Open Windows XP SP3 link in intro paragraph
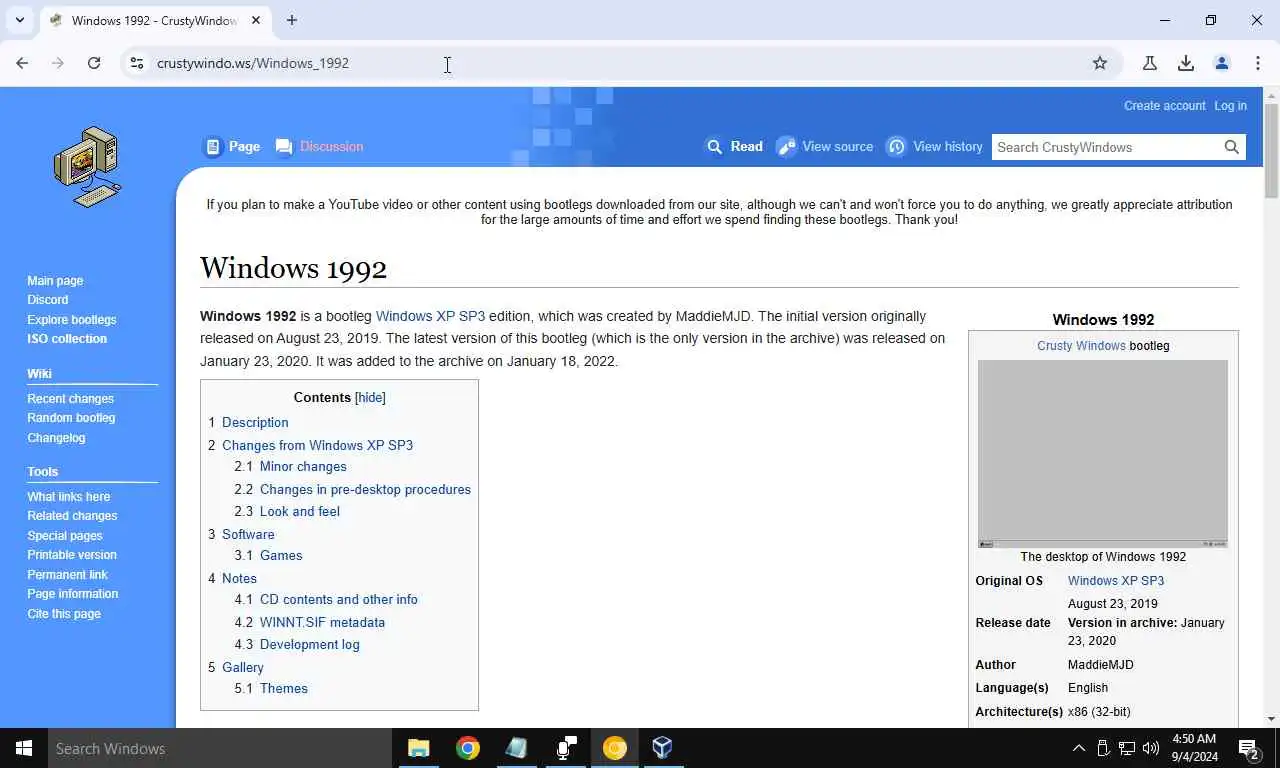1280x768 pixels. [x=430, y=316]
